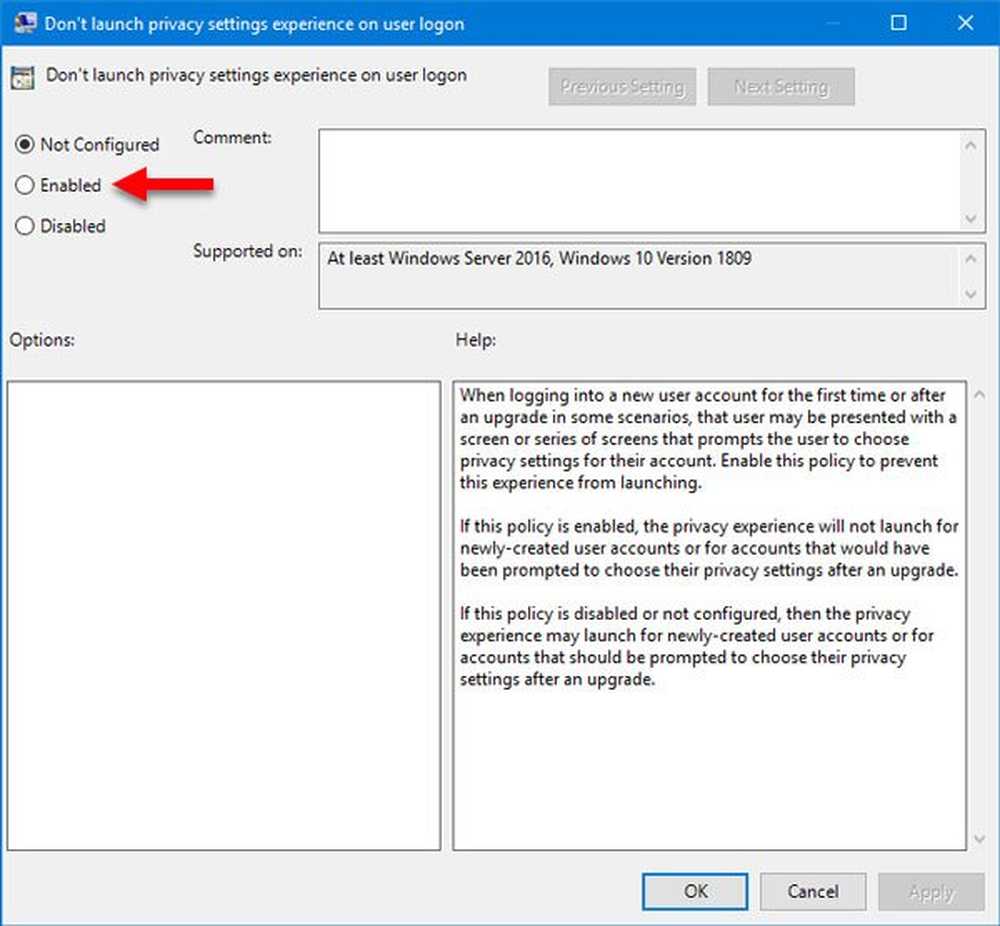The image size is (1000, 926).
Task: Click the paragraph 'If this policy is enabled'
Action: coord(709,548)
